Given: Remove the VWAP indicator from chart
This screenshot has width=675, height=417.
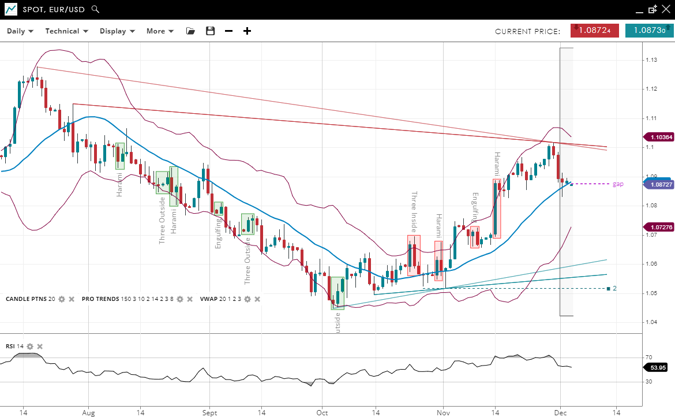Looking at the screenshot, I should (259, 299).
